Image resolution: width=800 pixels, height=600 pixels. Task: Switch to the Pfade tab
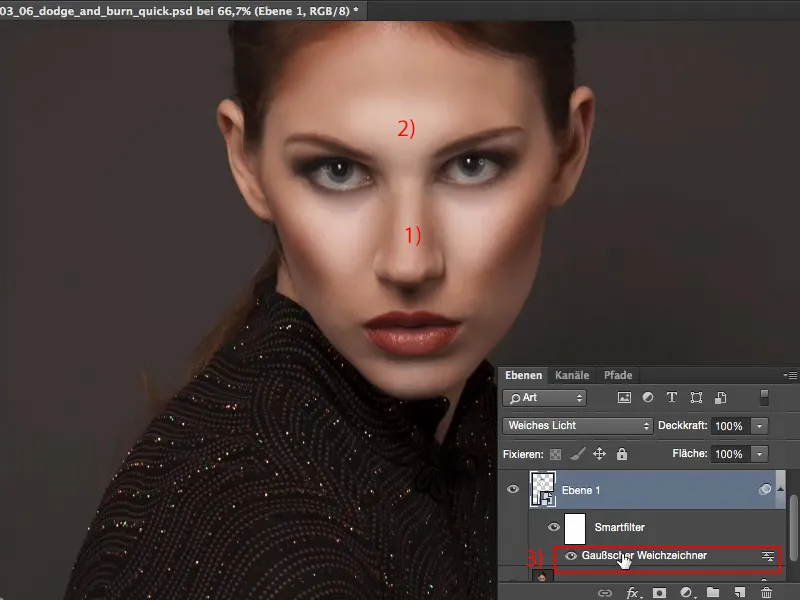[x=617, y=376]
